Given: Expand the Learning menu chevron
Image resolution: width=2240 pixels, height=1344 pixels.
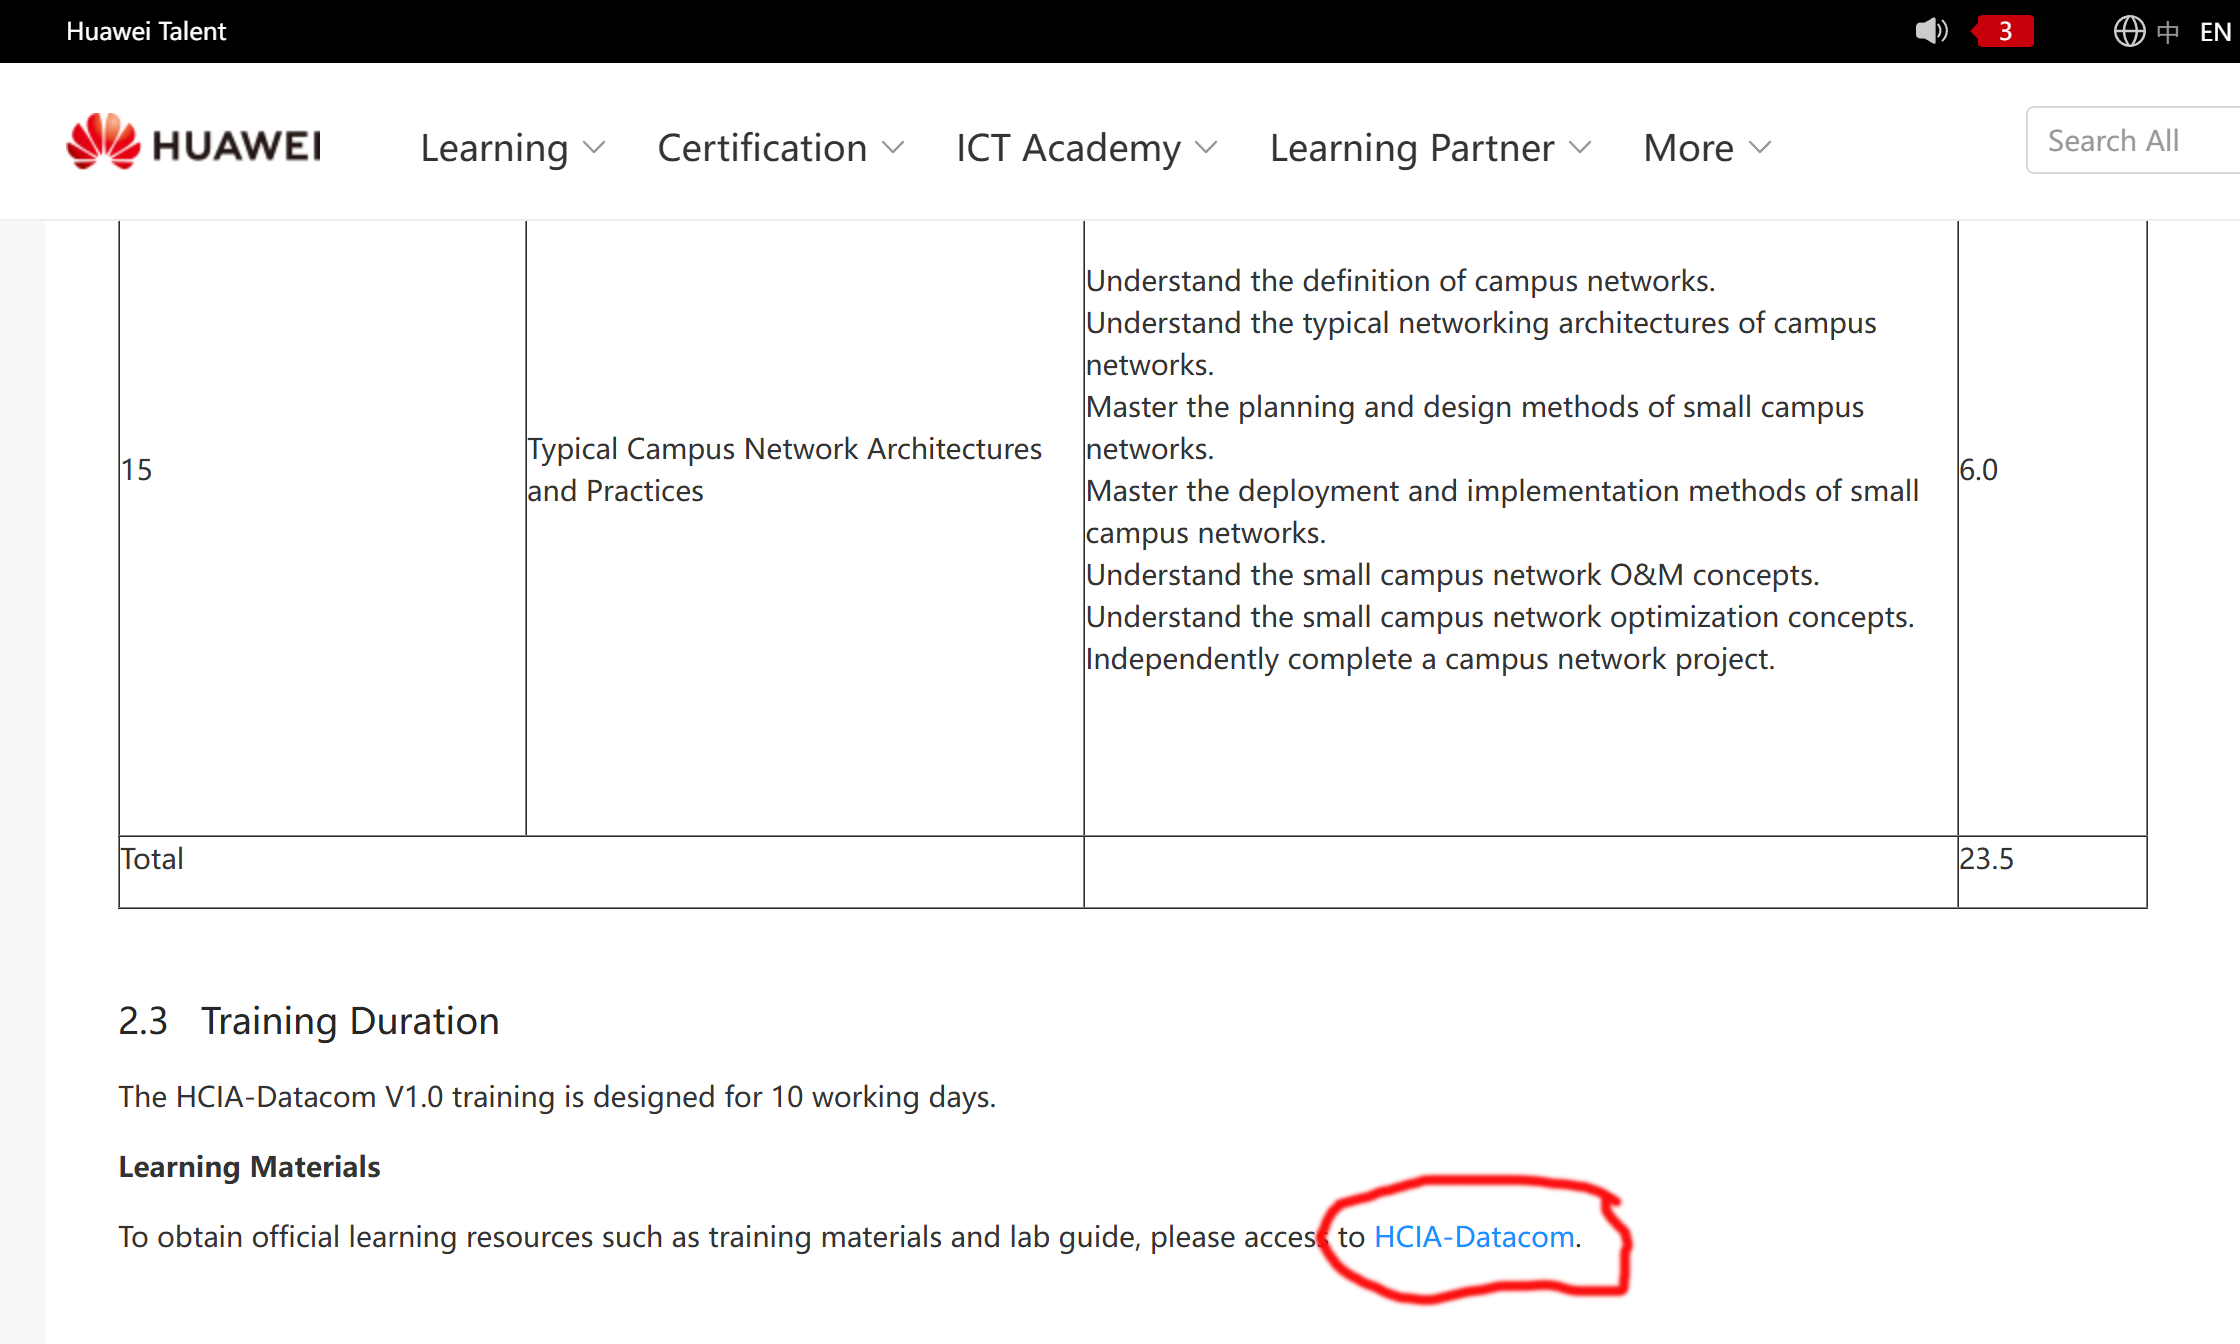Looking at the screenshot, I should click(595, 148).
